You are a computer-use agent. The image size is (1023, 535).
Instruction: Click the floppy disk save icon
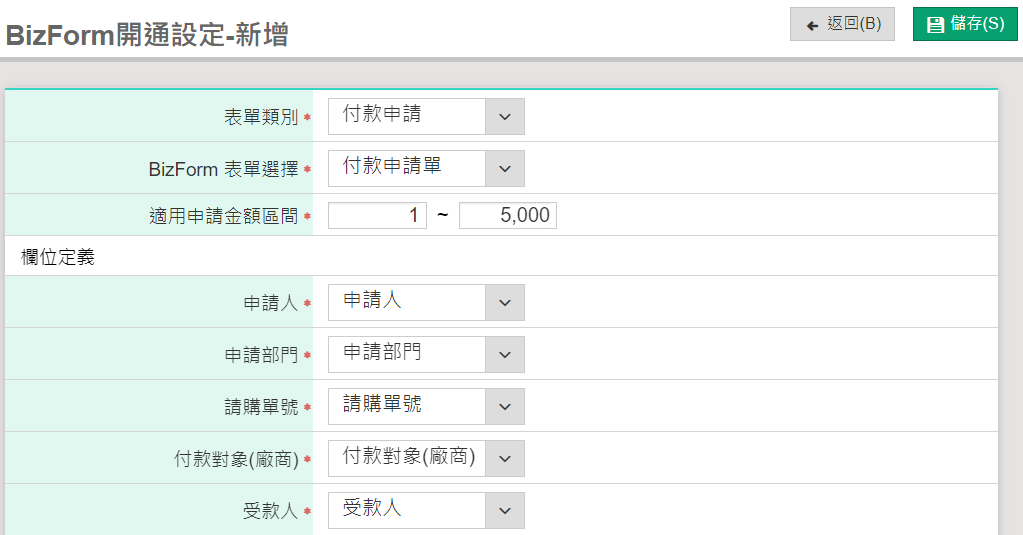click(x=936, y=25)
